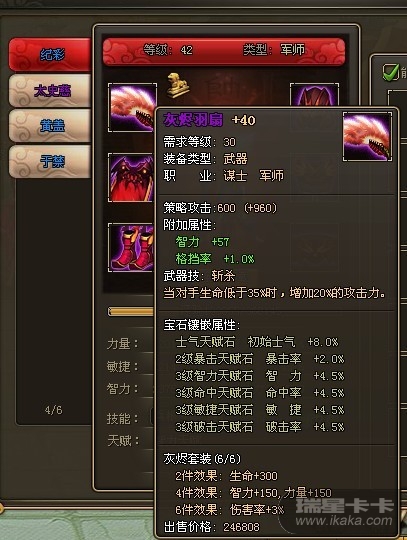Click the feather fan weapon slot
The height and width of the screenshot is (540, 407).
point(132,107)
